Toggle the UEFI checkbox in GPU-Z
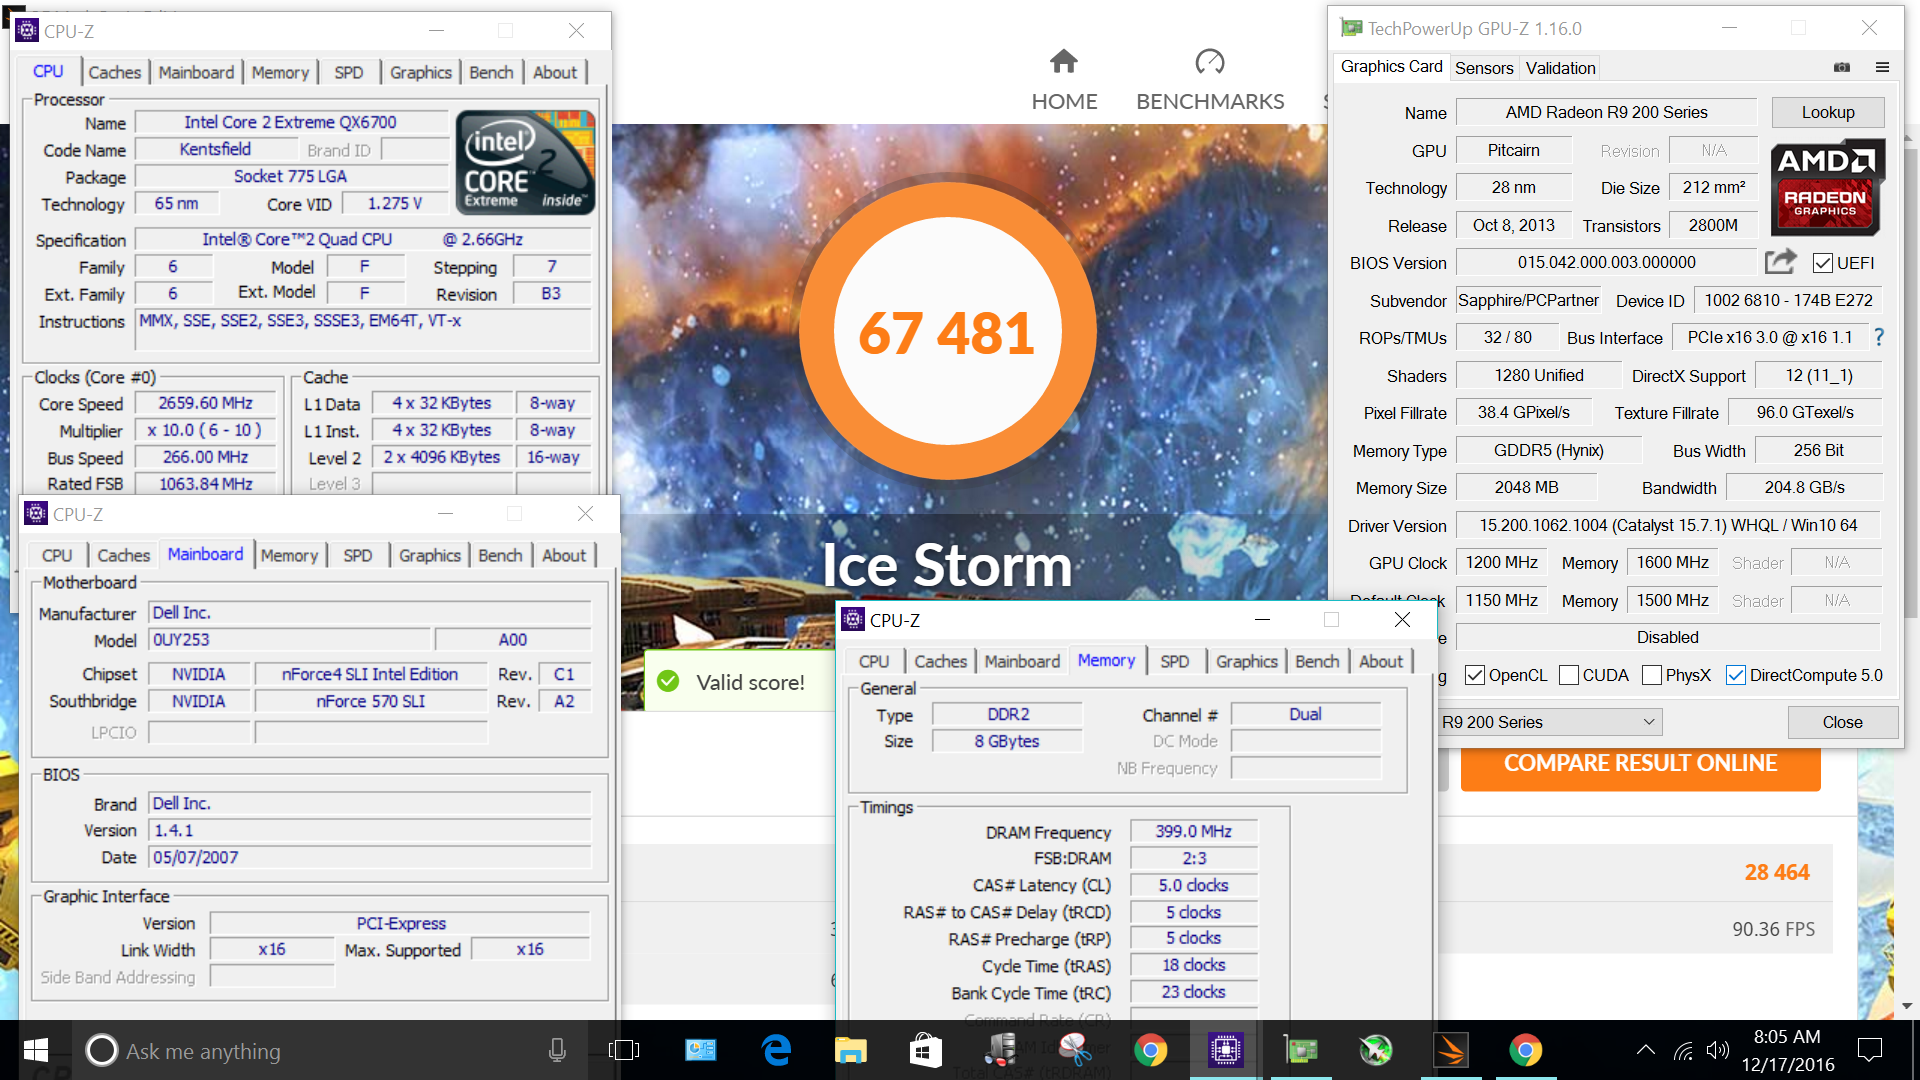The height and width of the screenshot is (1080, 1920). click(1822, 263)
